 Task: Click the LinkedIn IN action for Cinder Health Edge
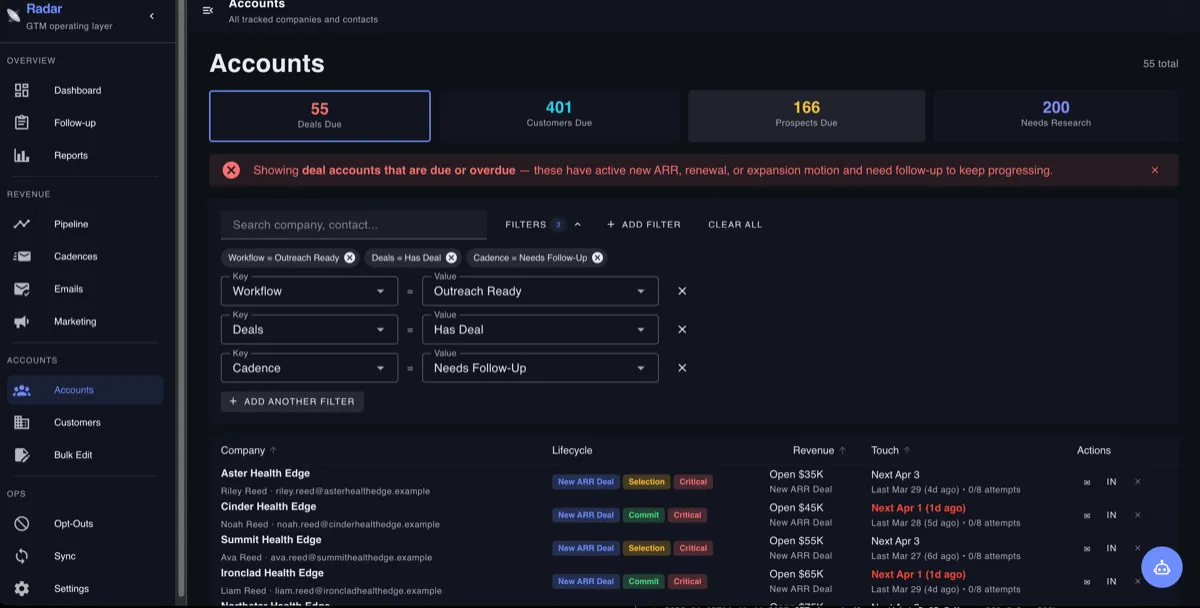point(1110,515)
